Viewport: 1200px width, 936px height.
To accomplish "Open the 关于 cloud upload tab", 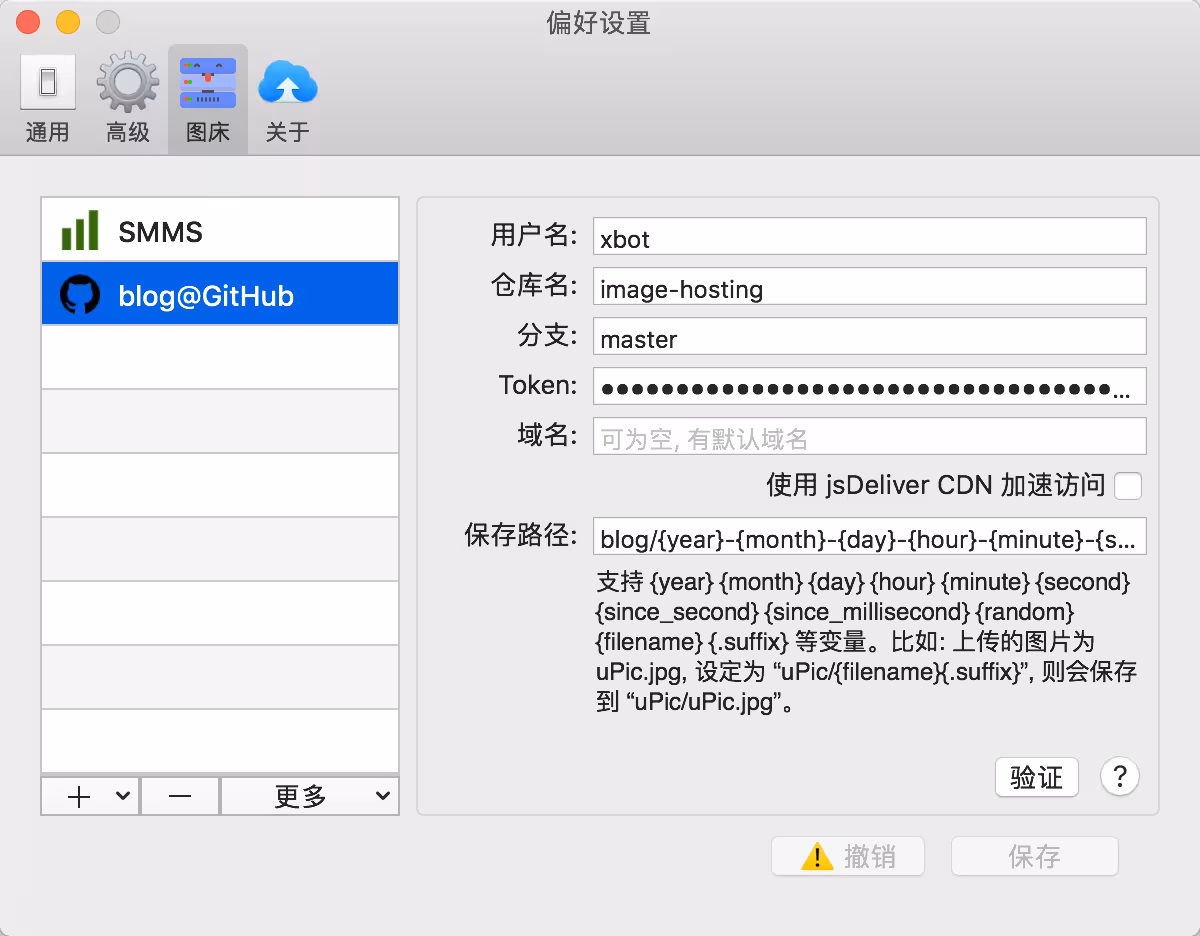I will pos(288,100).
